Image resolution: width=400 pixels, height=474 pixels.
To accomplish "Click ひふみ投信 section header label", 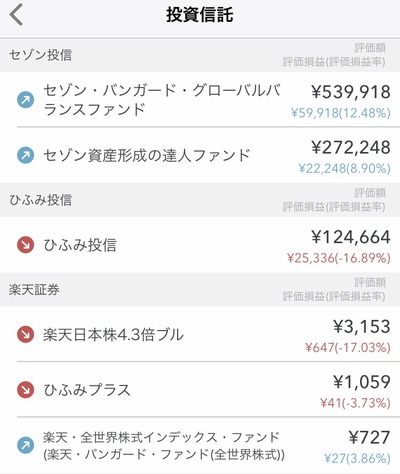I will (x=41, y=200).
